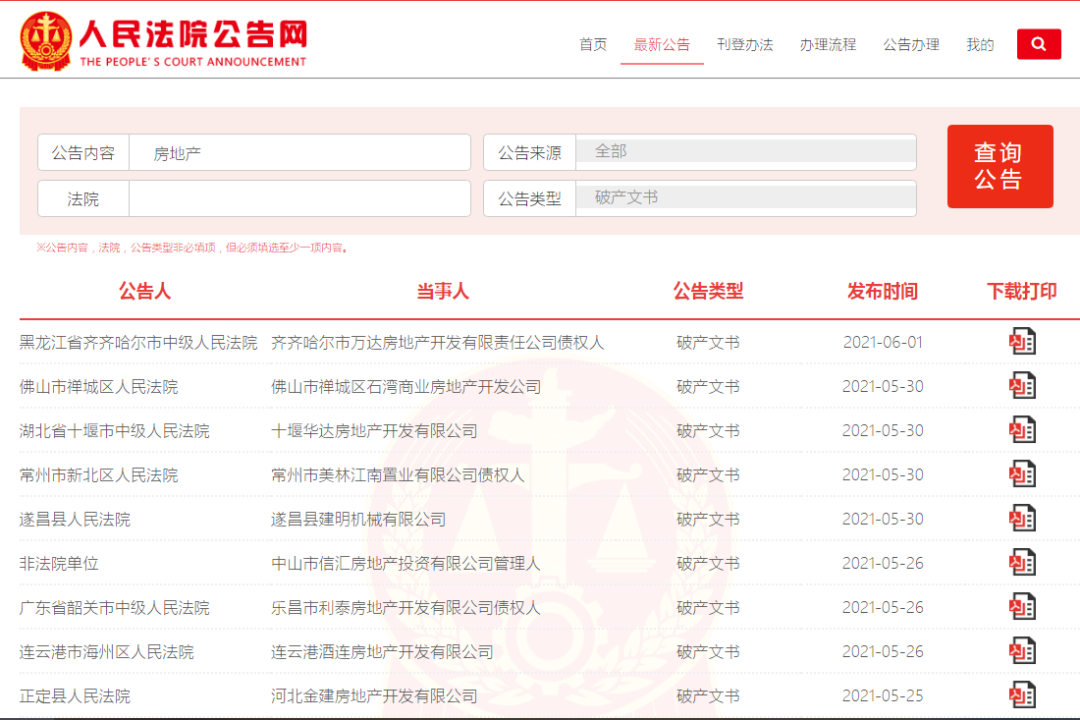Click the 法院 field label

[x=83, y=198]
